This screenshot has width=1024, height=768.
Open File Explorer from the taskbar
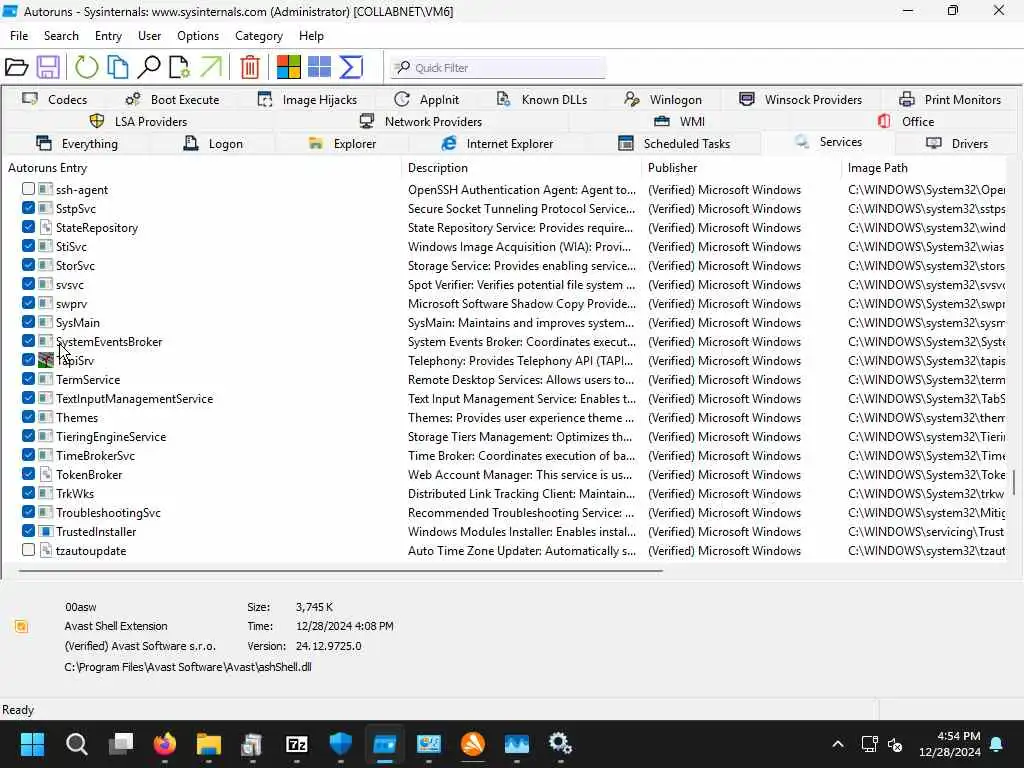pos(209,744)
